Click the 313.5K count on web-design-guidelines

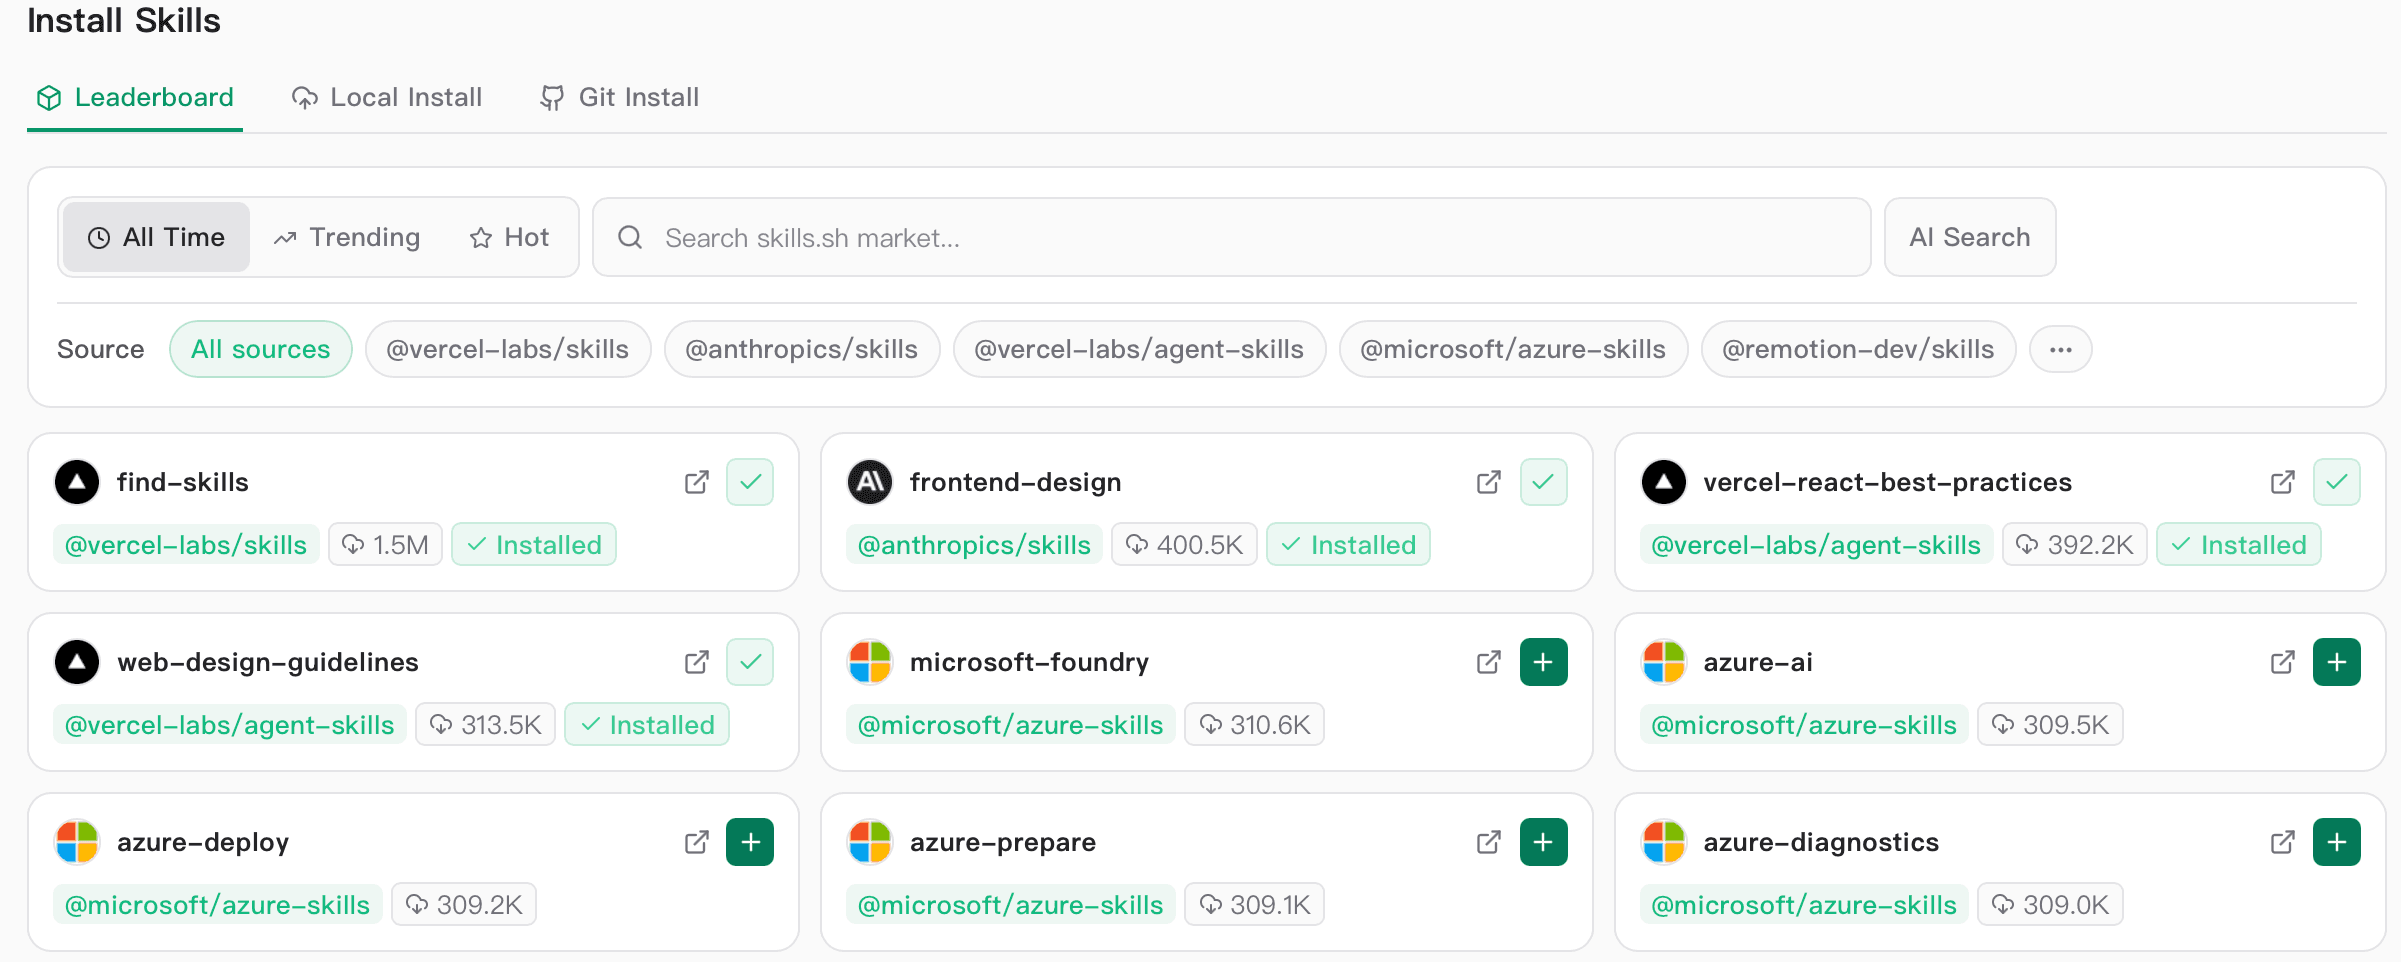click(485, 725)
